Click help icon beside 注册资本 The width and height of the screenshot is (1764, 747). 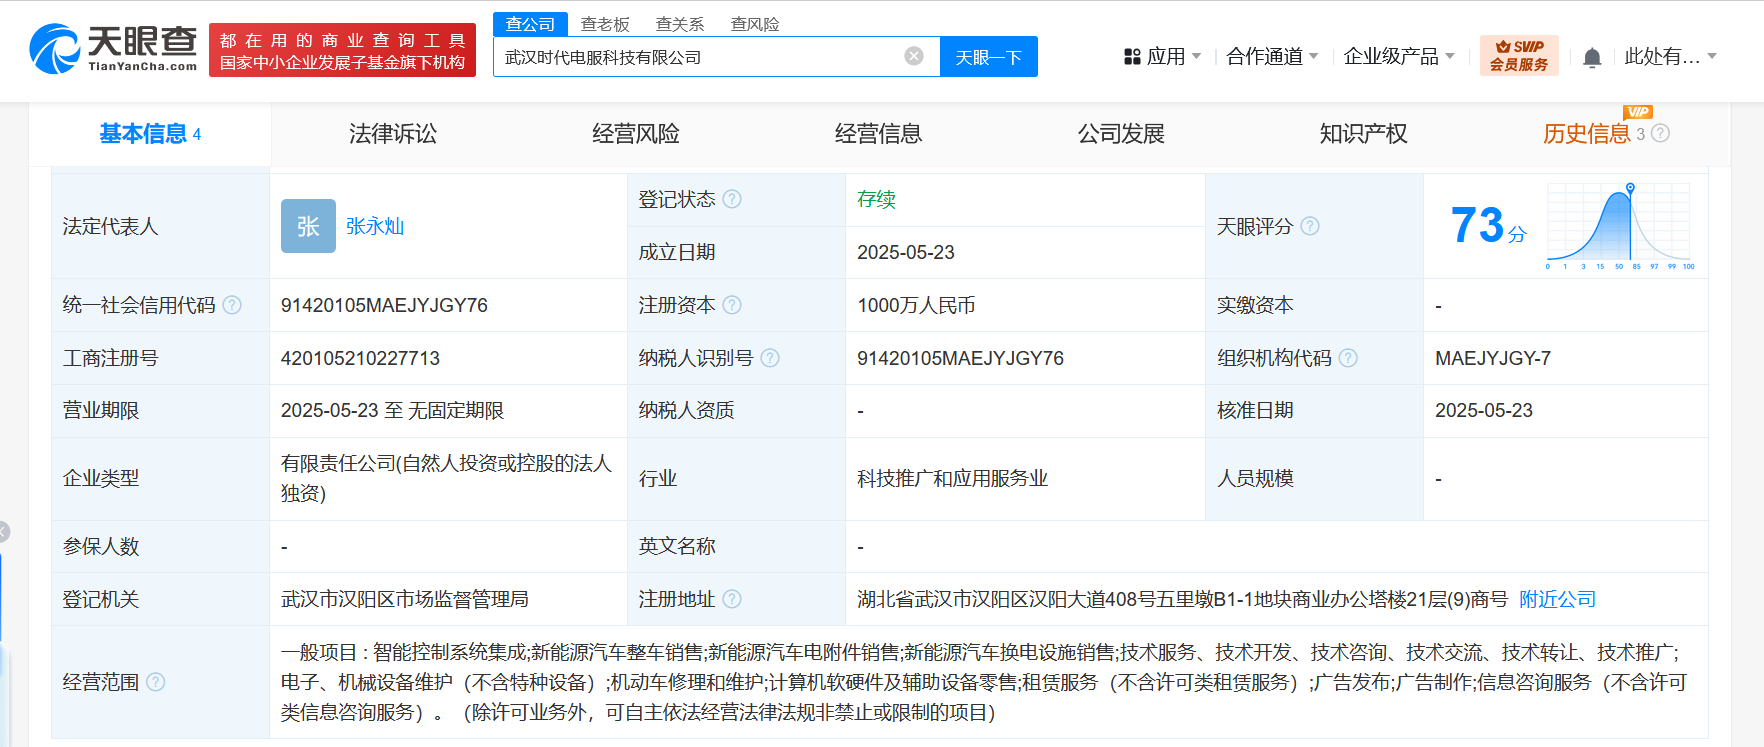(x=732, y=305)
